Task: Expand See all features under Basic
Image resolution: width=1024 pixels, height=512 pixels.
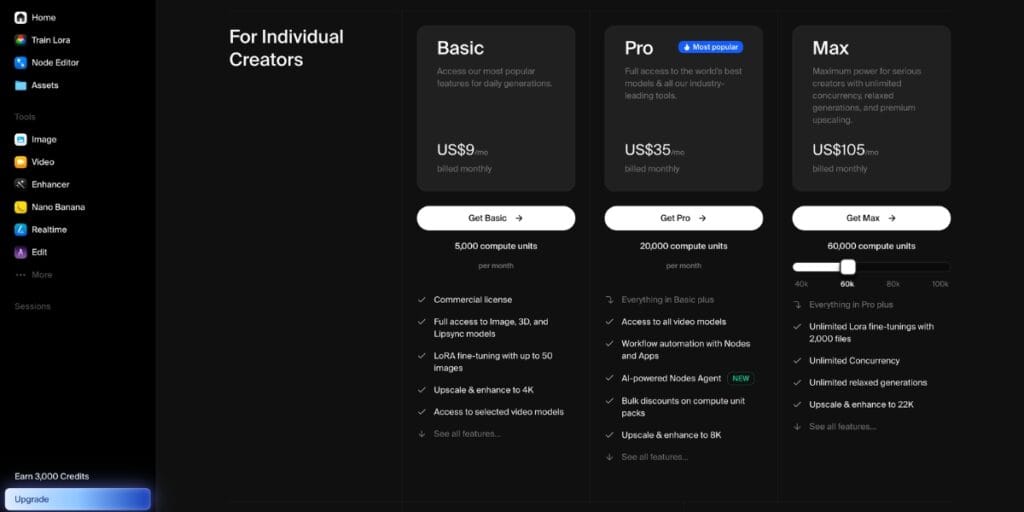Action: coord(466,433)
